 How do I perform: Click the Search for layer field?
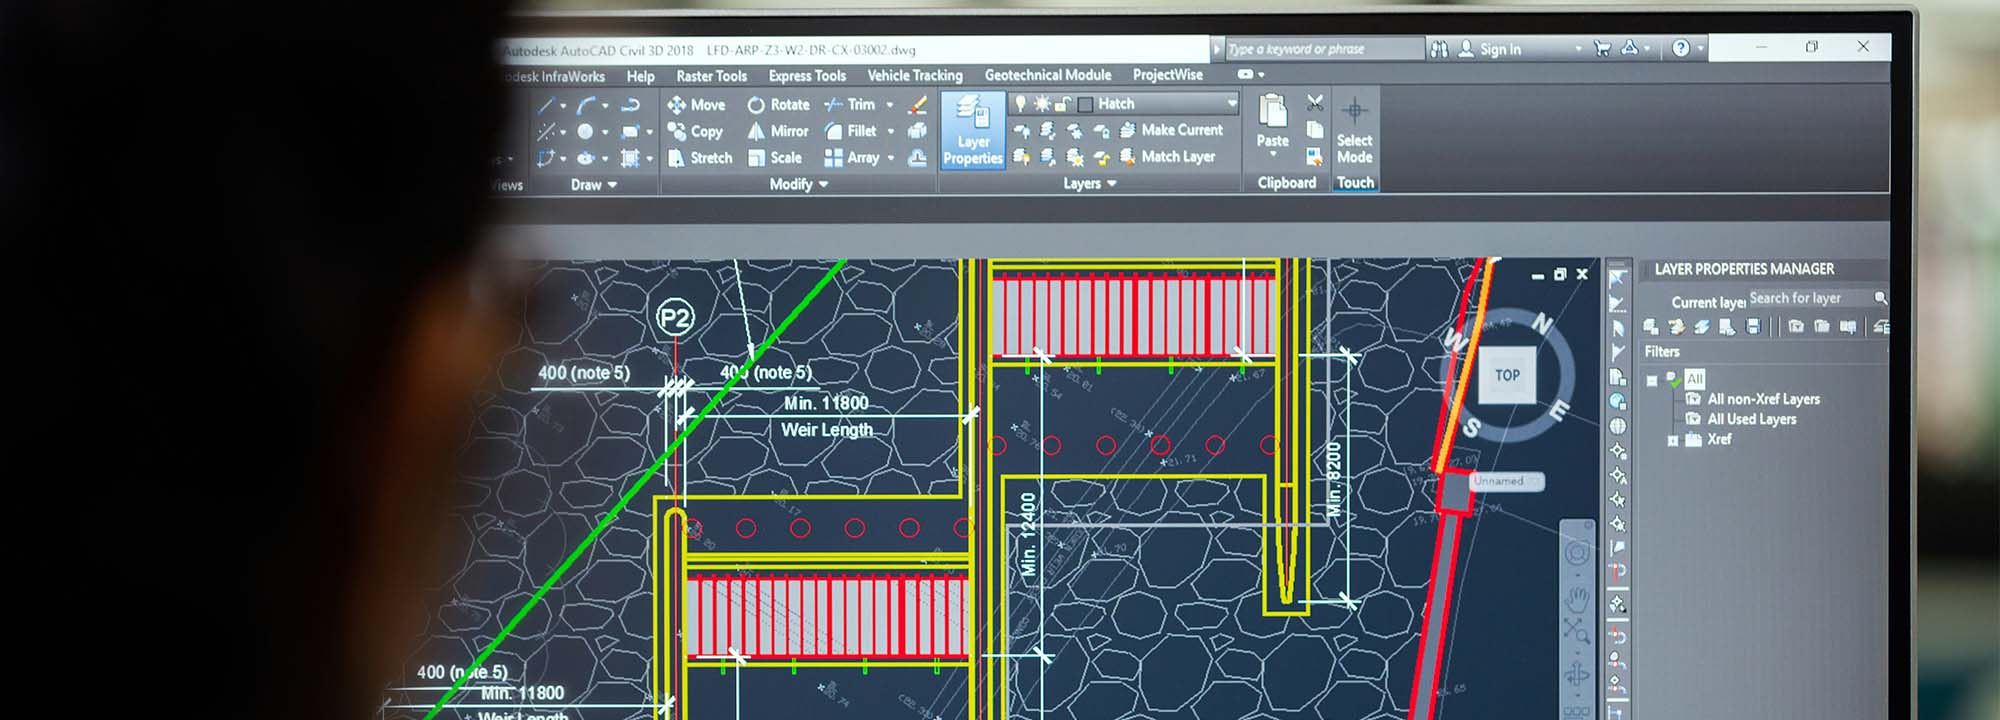click(1808, 298)
